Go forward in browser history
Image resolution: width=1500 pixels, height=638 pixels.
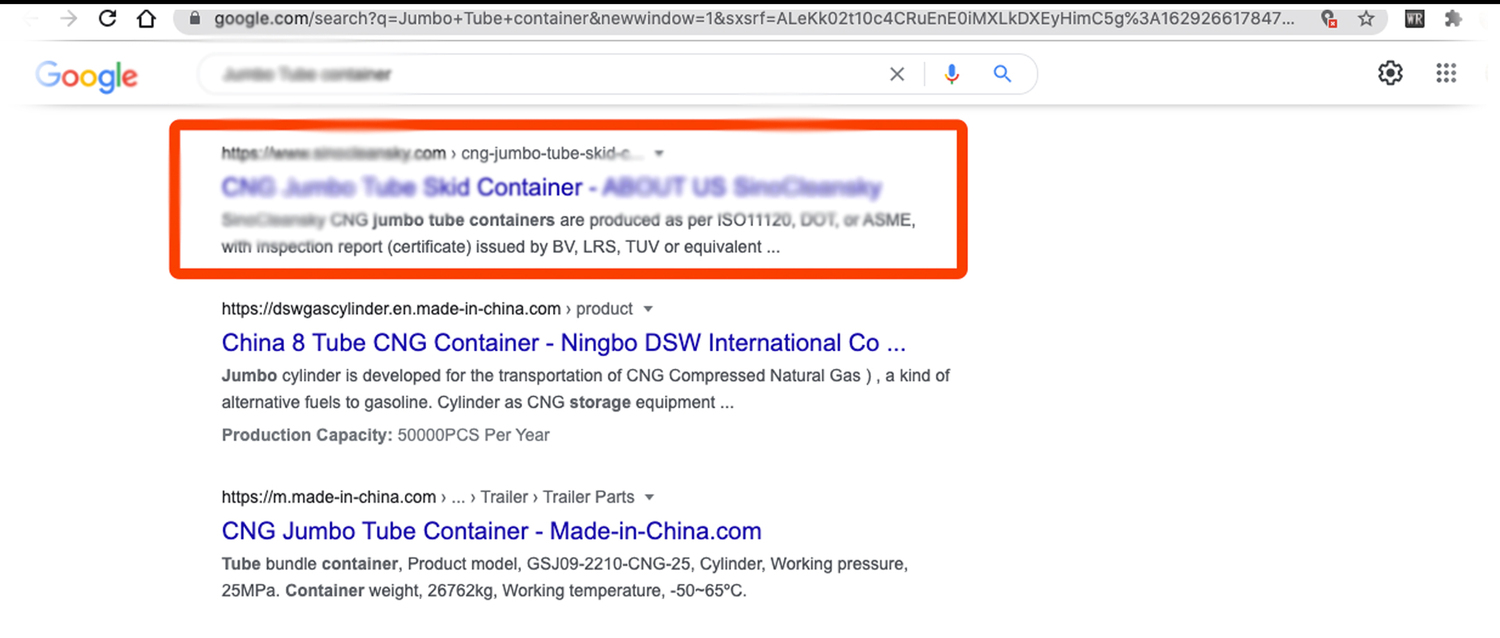(69, 18)
